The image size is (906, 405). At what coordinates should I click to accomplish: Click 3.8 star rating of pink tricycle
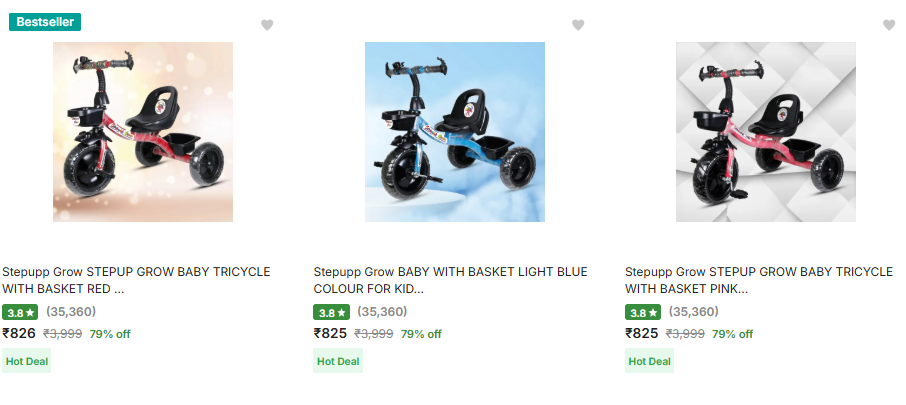642,312
